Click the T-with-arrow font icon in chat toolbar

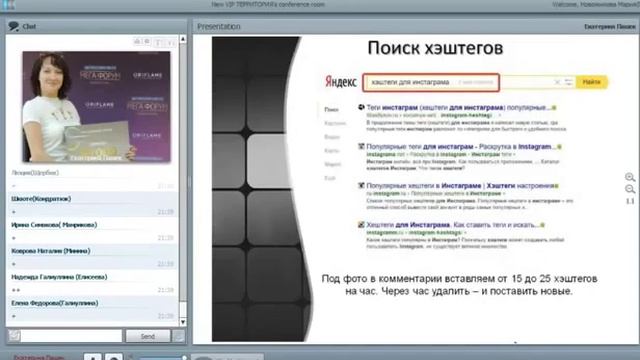(x=171, y=42)
